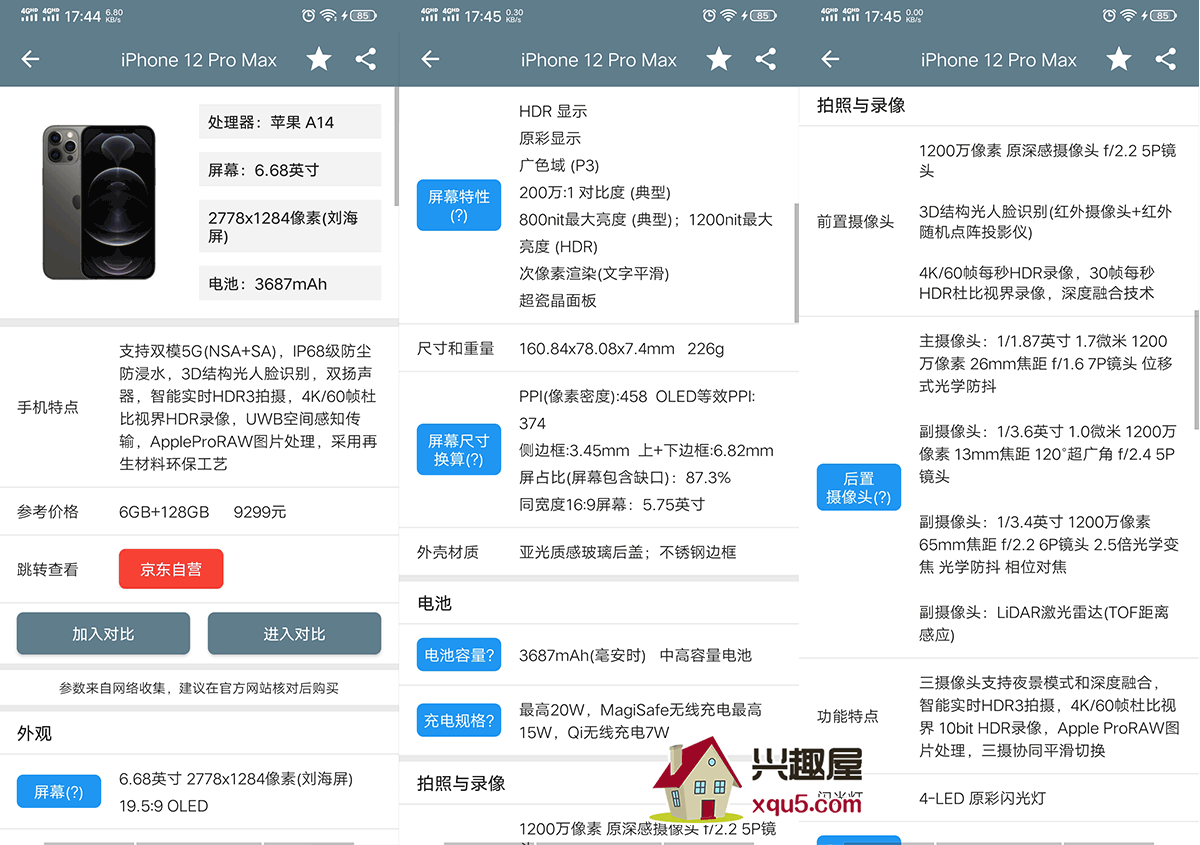Viewport: 1200px width, 845px height.
Task: Tap the alarm icon in the left status bar
Action: tap(309, 15)
